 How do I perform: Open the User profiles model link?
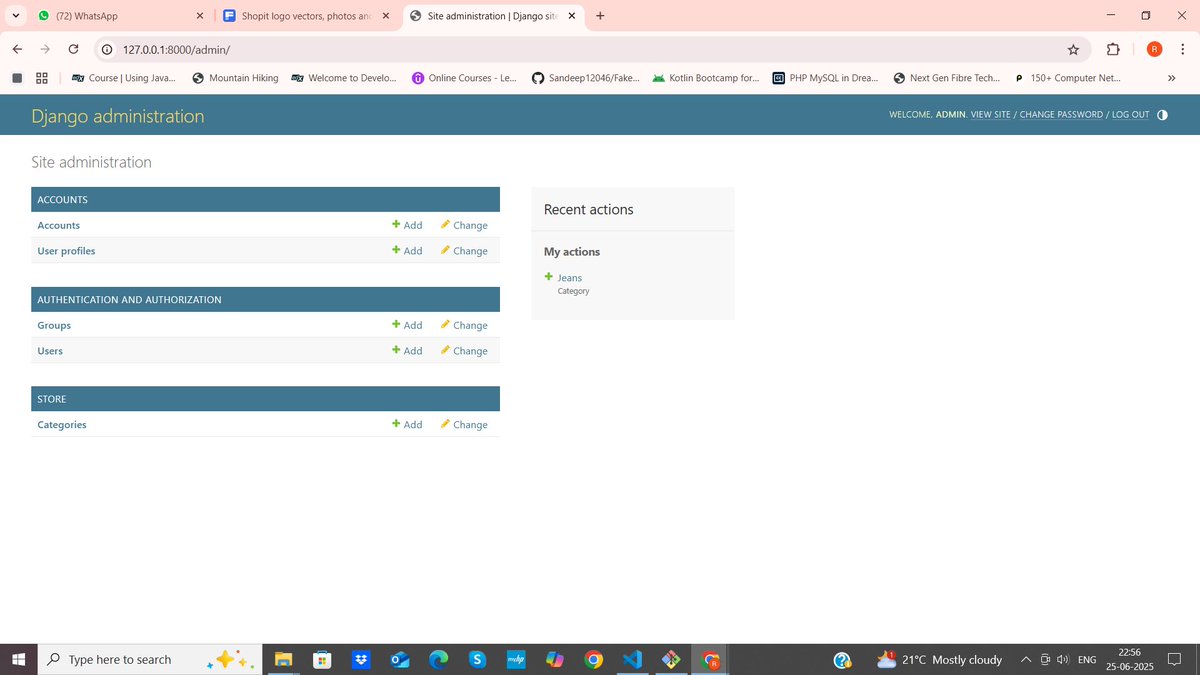66,251
